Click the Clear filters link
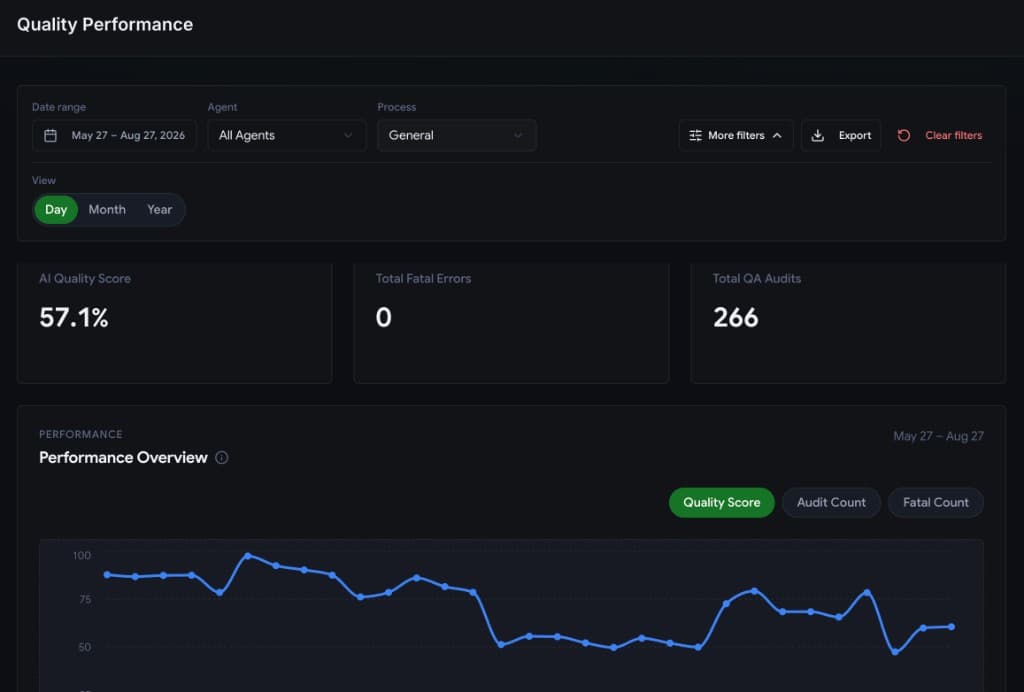This screenshot has height=692, width=1024. [x=953, y=135]
